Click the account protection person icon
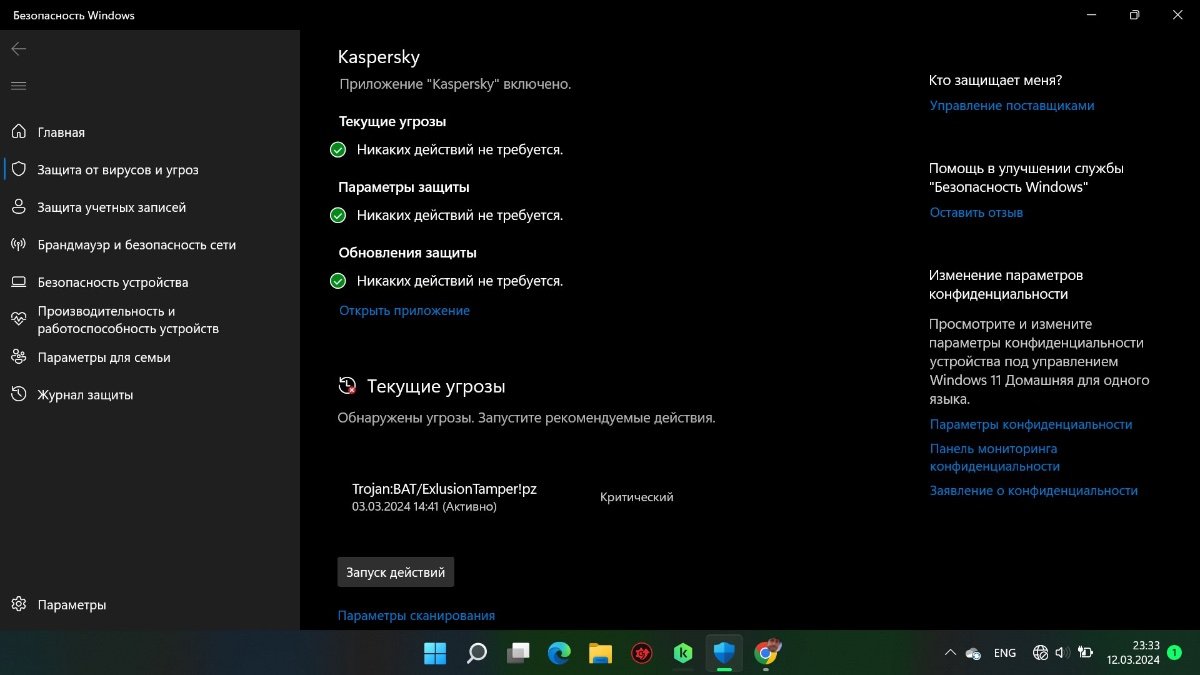The width and height of the screenshot is (1200, 675). pos(18,207)
